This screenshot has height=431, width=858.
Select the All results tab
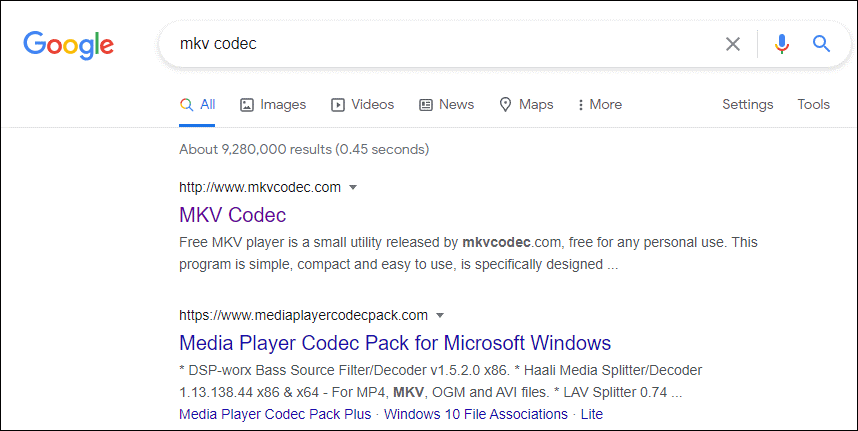(x=197, y=104)
